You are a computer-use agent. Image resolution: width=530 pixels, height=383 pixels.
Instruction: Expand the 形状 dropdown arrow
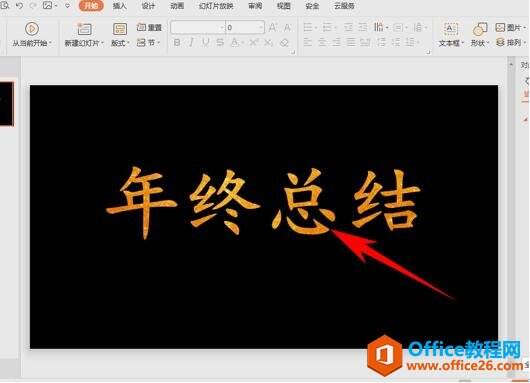pyautogui.click(x=488, y=43)
